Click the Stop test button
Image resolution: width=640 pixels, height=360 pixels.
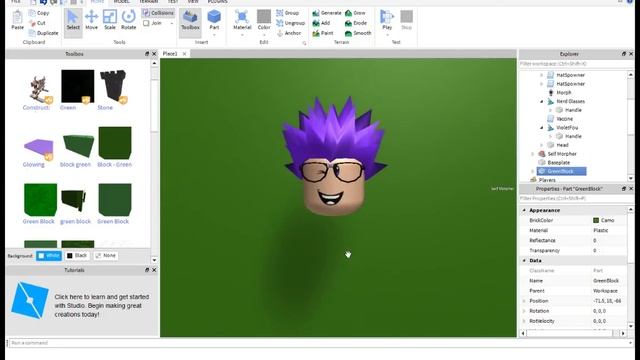[x=406, y=20]
